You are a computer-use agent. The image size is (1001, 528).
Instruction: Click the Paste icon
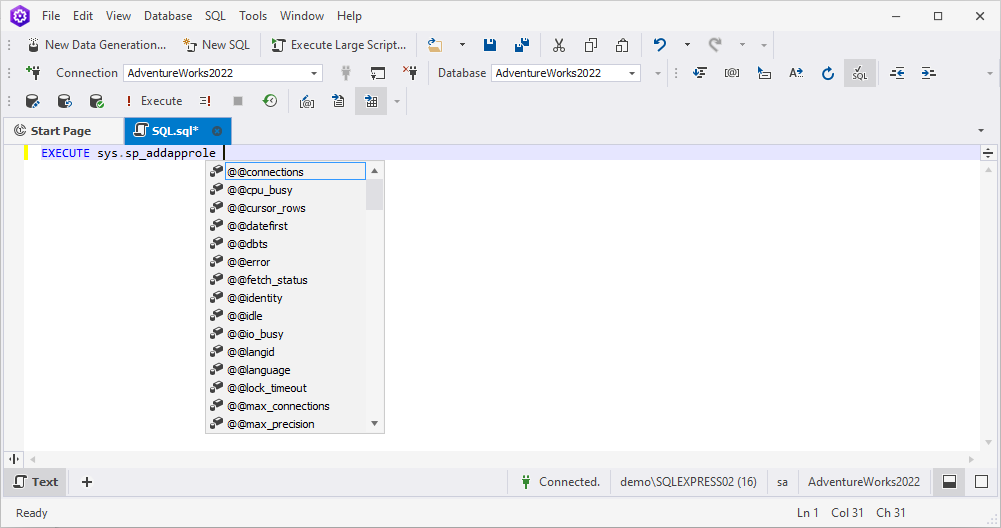(x=622, y=45)
